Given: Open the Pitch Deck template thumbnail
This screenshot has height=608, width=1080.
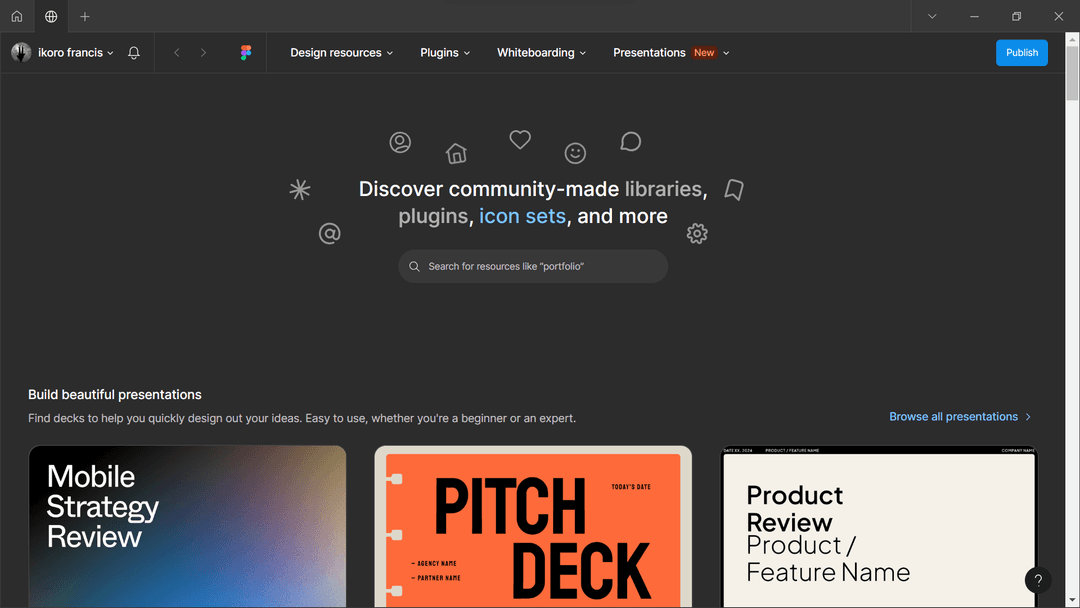Looking at the screenshot, I should 533,526.
